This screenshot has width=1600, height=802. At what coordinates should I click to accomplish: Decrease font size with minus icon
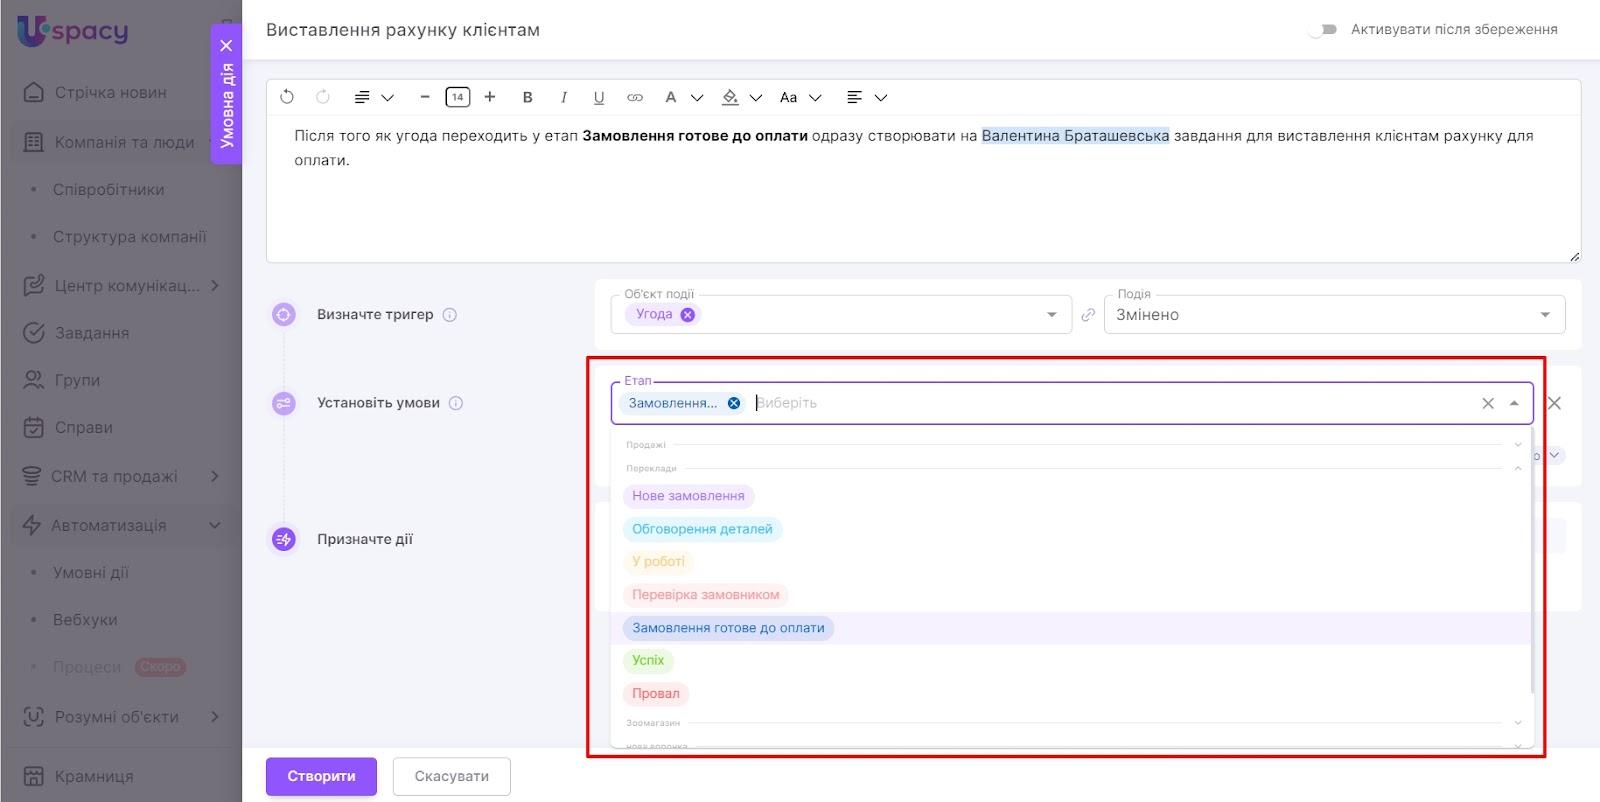pos(425,97)
